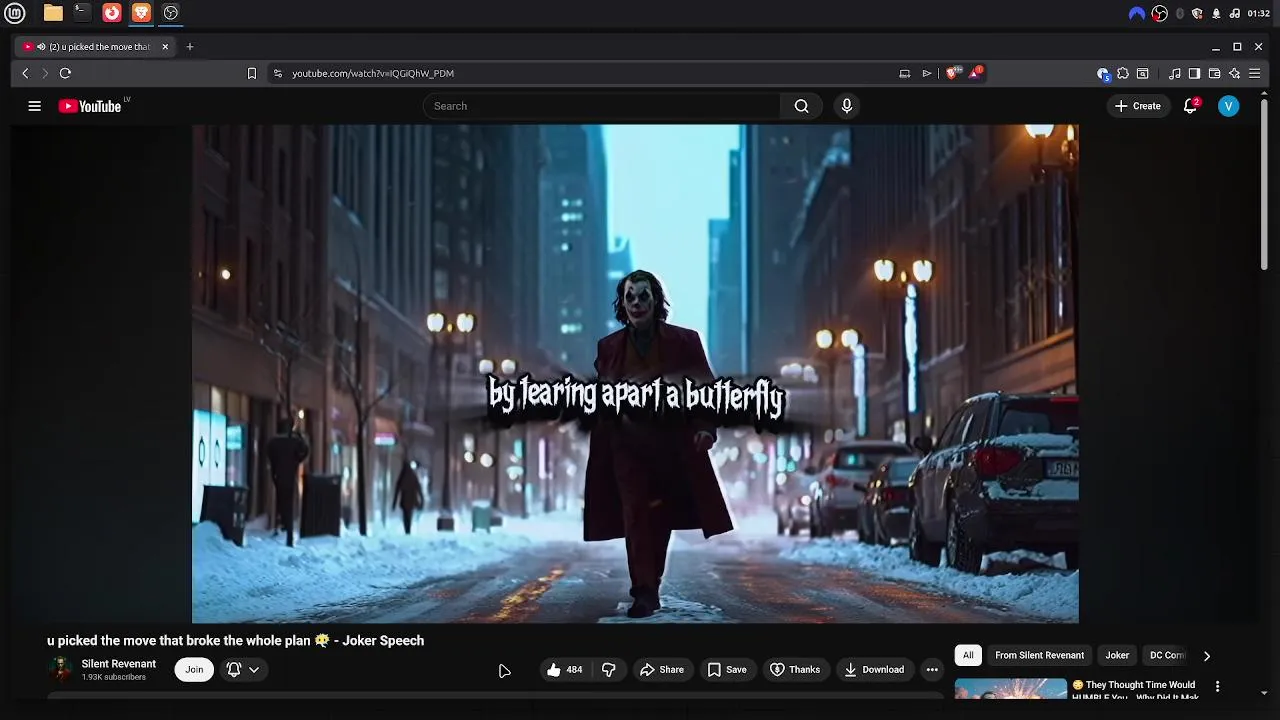Go to YouTube home via logo

pos(90,106)
